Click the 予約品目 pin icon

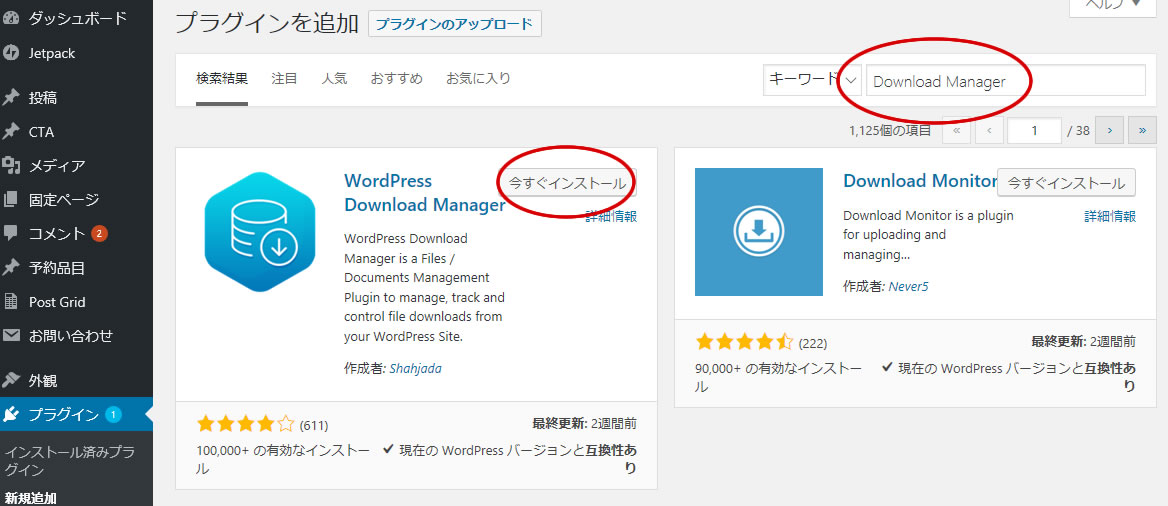pos(11,268)
